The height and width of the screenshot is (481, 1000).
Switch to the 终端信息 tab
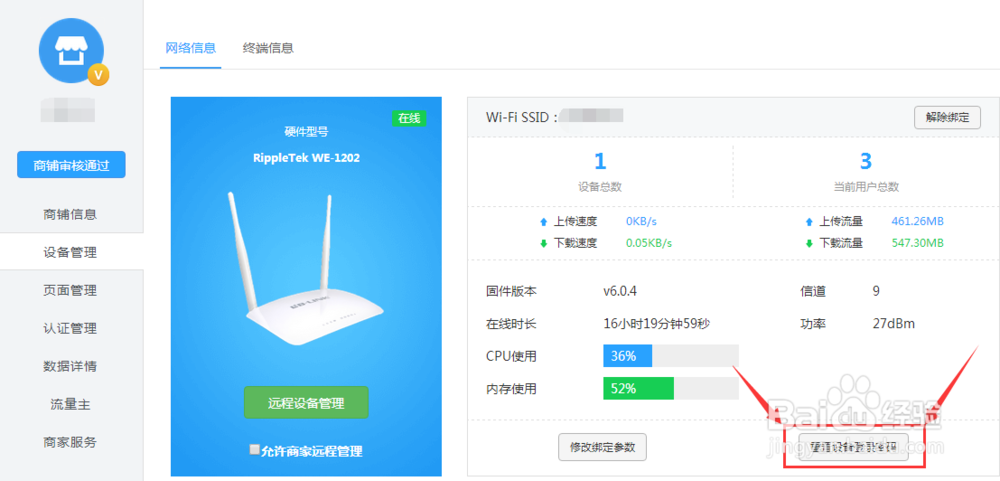(x=268, y=48)
